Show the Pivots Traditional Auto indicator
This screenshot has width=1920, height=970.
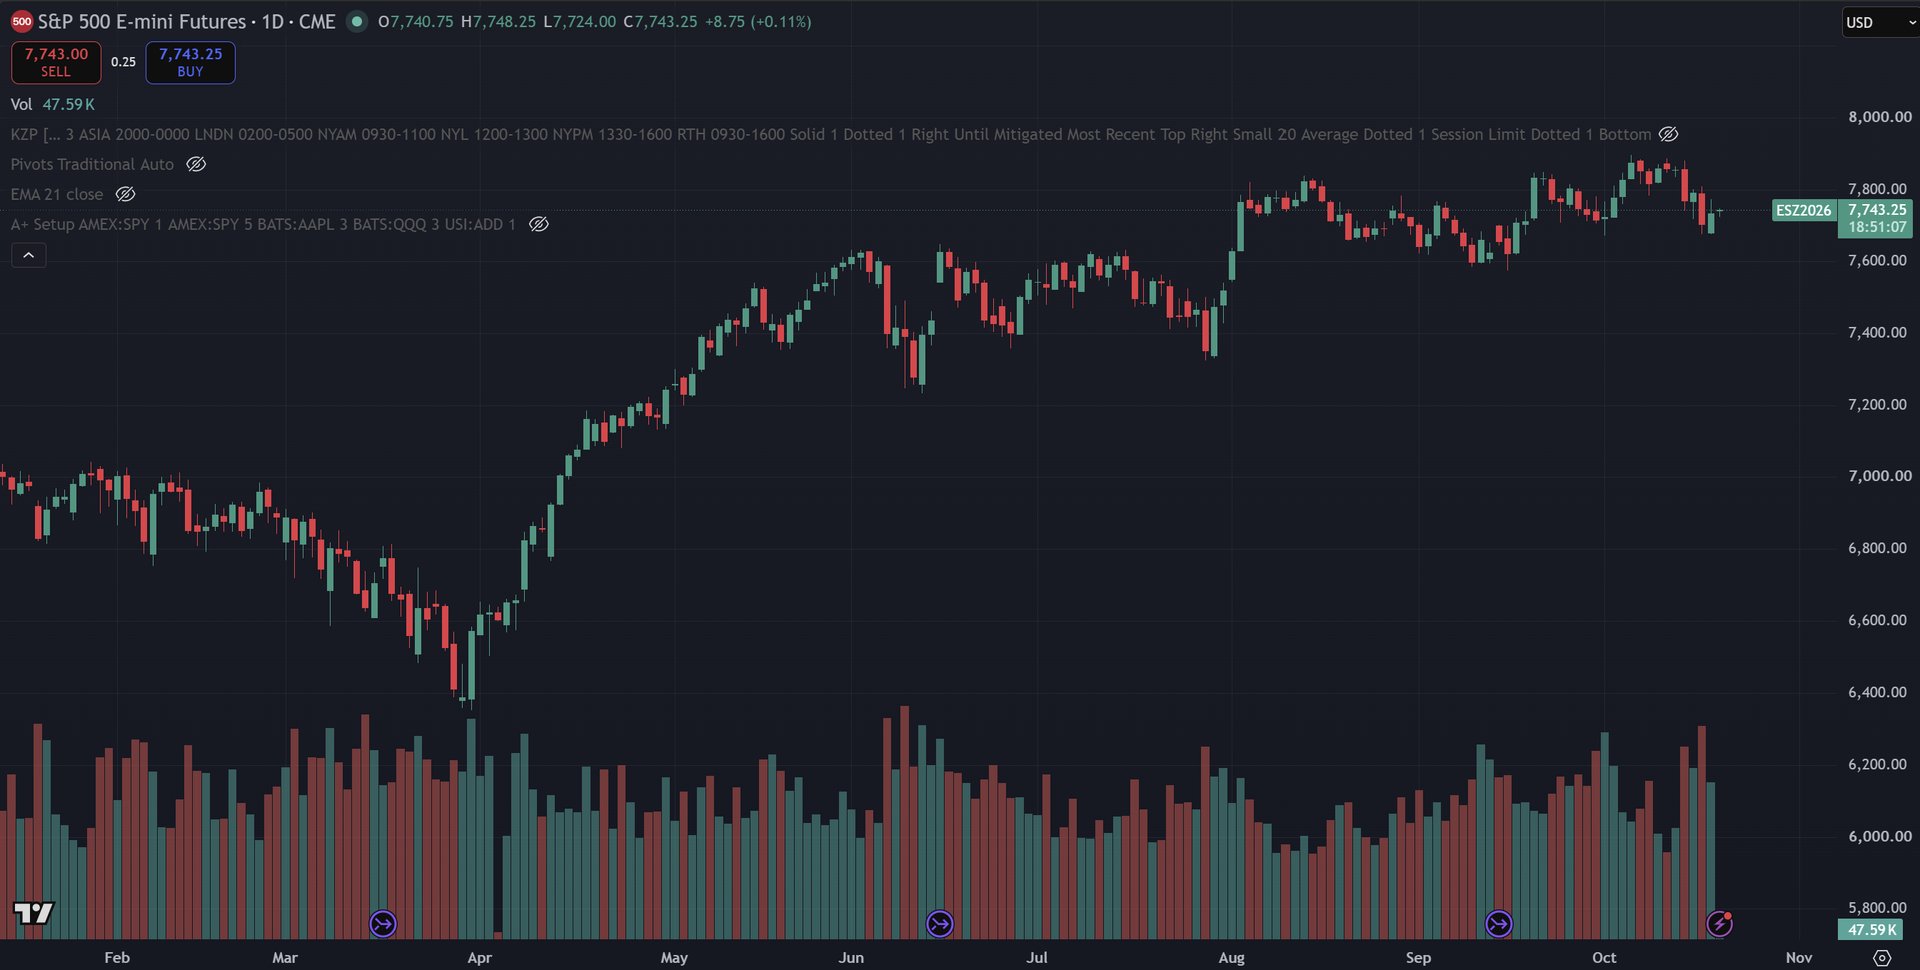196,164
